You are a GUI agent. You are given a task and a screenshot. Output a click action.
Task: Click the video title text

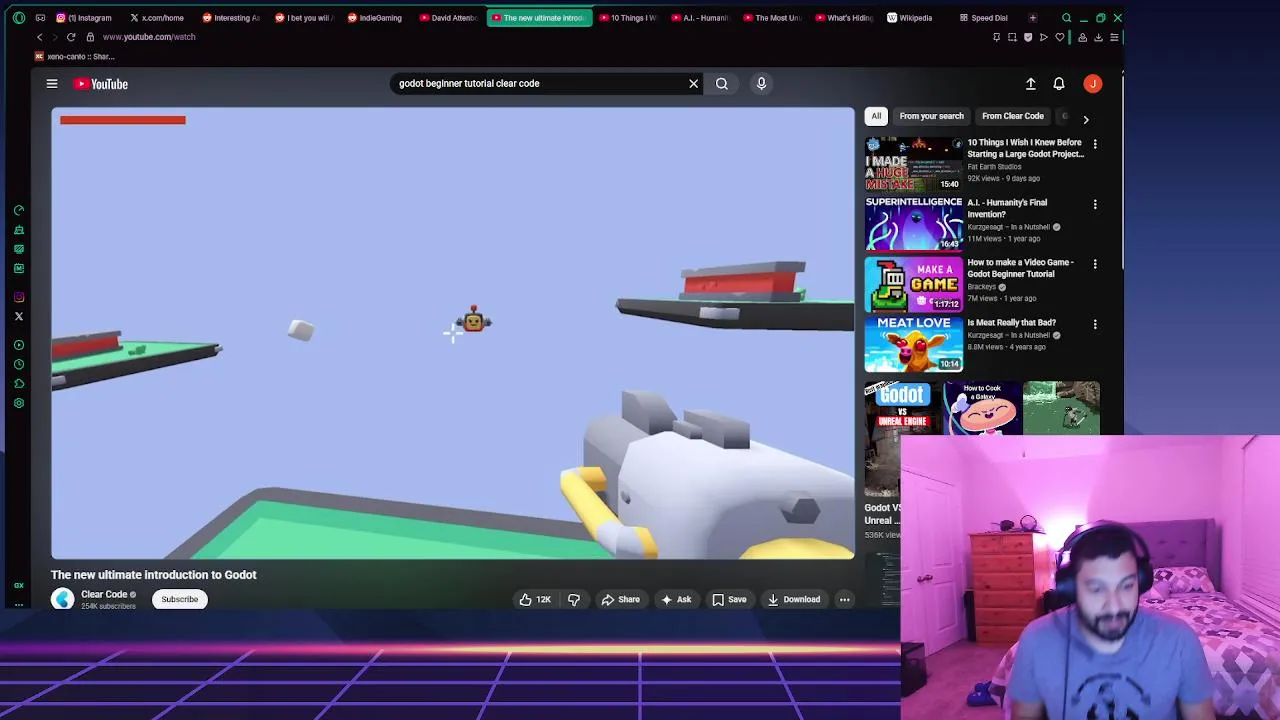point(154,575)
